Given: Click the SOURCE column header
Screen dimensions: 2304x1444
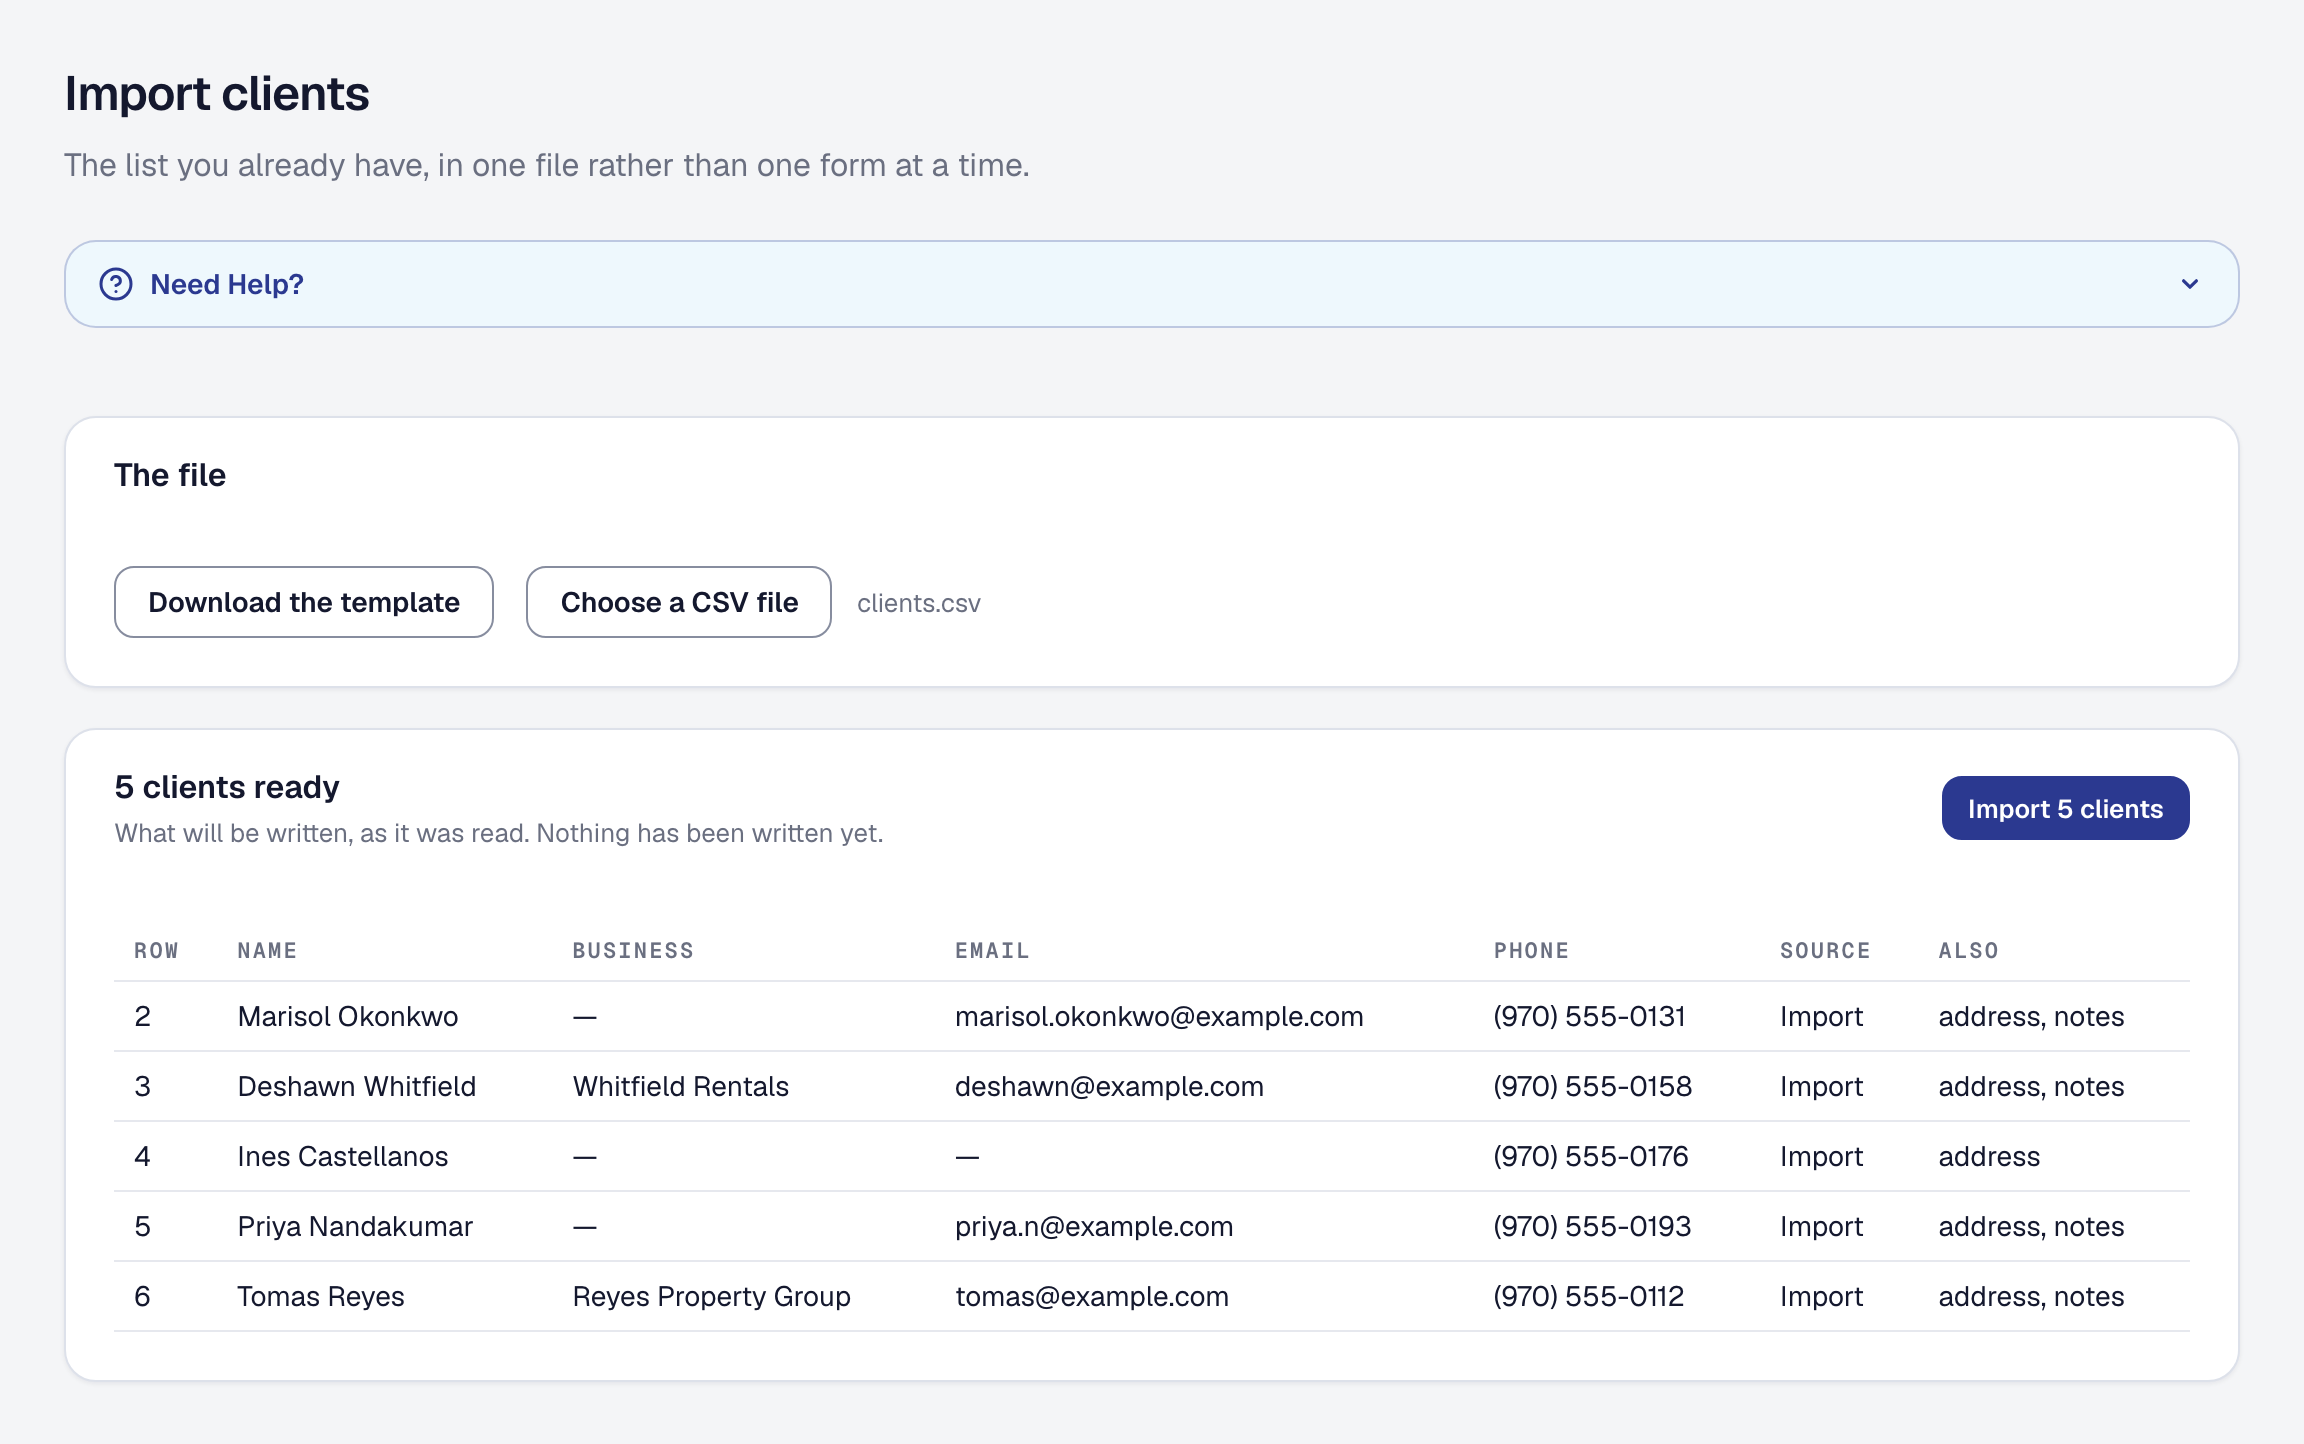Looking at the screenshot, I should point(1825,950).
